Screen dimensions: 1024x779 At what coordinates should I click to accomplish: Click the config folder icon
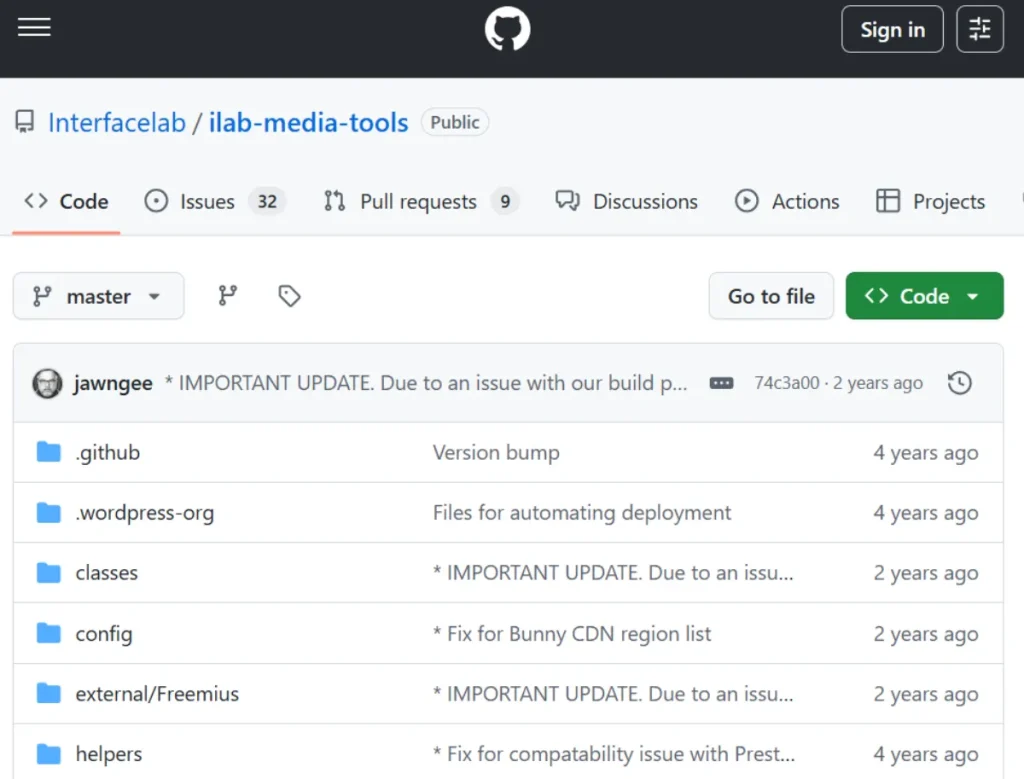(48, 633)
